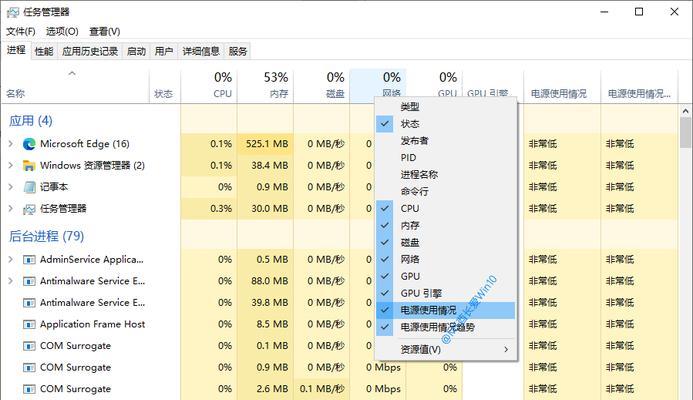Enable 类型 column in context menu
The image size is (693, 400).
pyautogui.click(x=446, y=107)
